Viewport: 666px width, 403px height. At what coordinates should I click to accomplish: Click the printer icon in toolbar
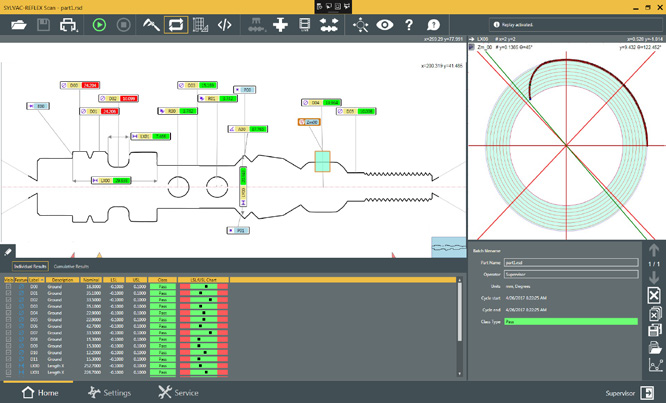pos(68,24)
